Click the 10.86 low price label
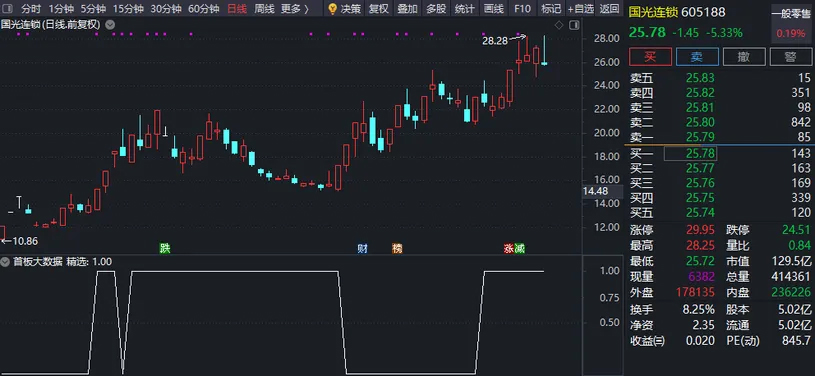The width and height of the screenshot is (815, 376). pyautogui.click(x=25, y=241)
